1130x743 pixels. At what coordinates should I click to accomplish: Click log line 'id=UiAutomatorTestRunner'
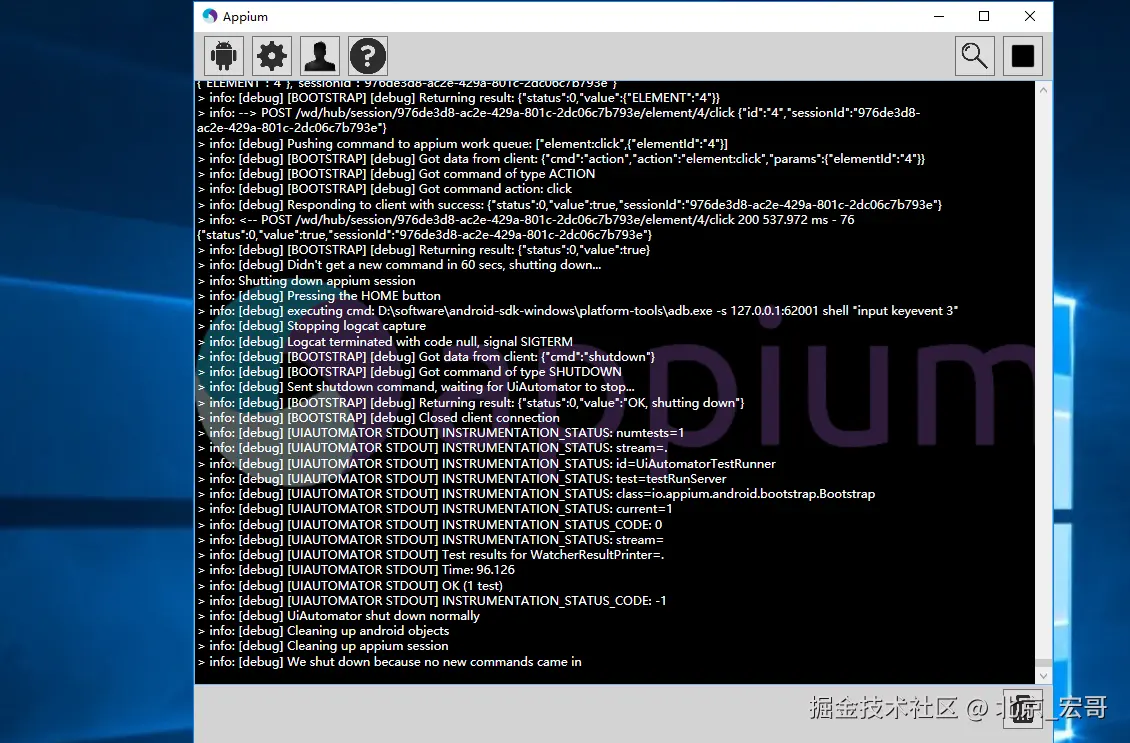[x=486, y=463]
